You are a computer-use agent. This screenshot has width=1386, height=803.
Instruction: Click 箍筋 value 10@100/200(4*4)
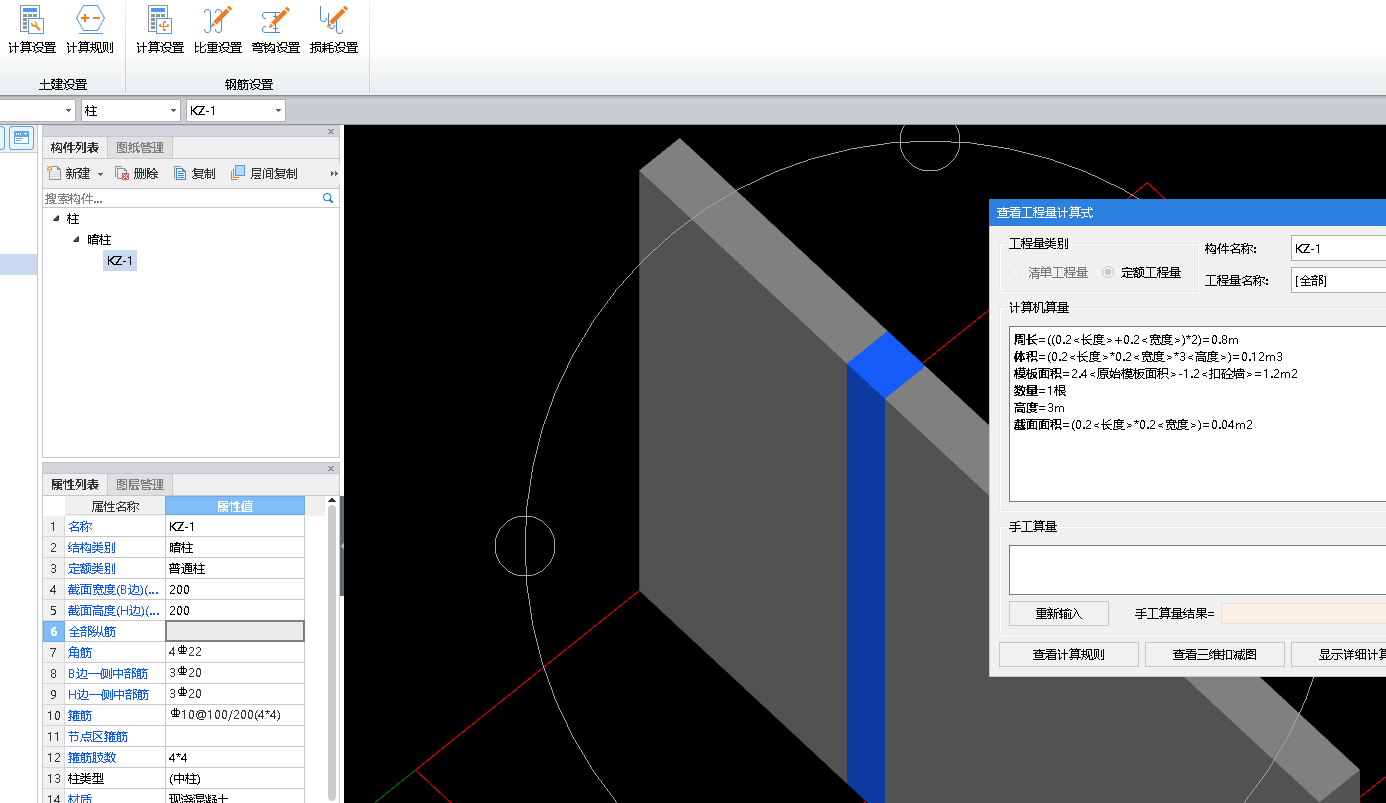[235, 715]
